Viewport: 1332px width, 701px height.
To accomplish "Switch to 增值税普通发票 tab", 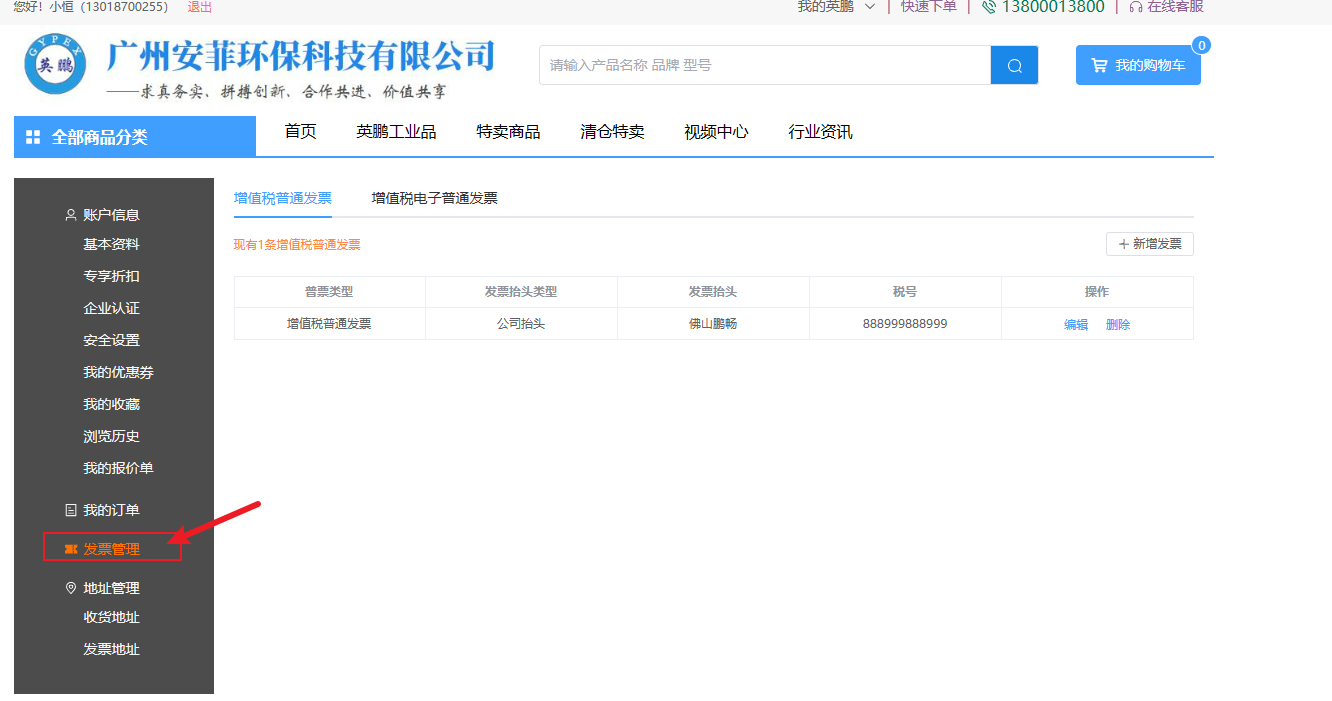I will click(x=283, y=198).
